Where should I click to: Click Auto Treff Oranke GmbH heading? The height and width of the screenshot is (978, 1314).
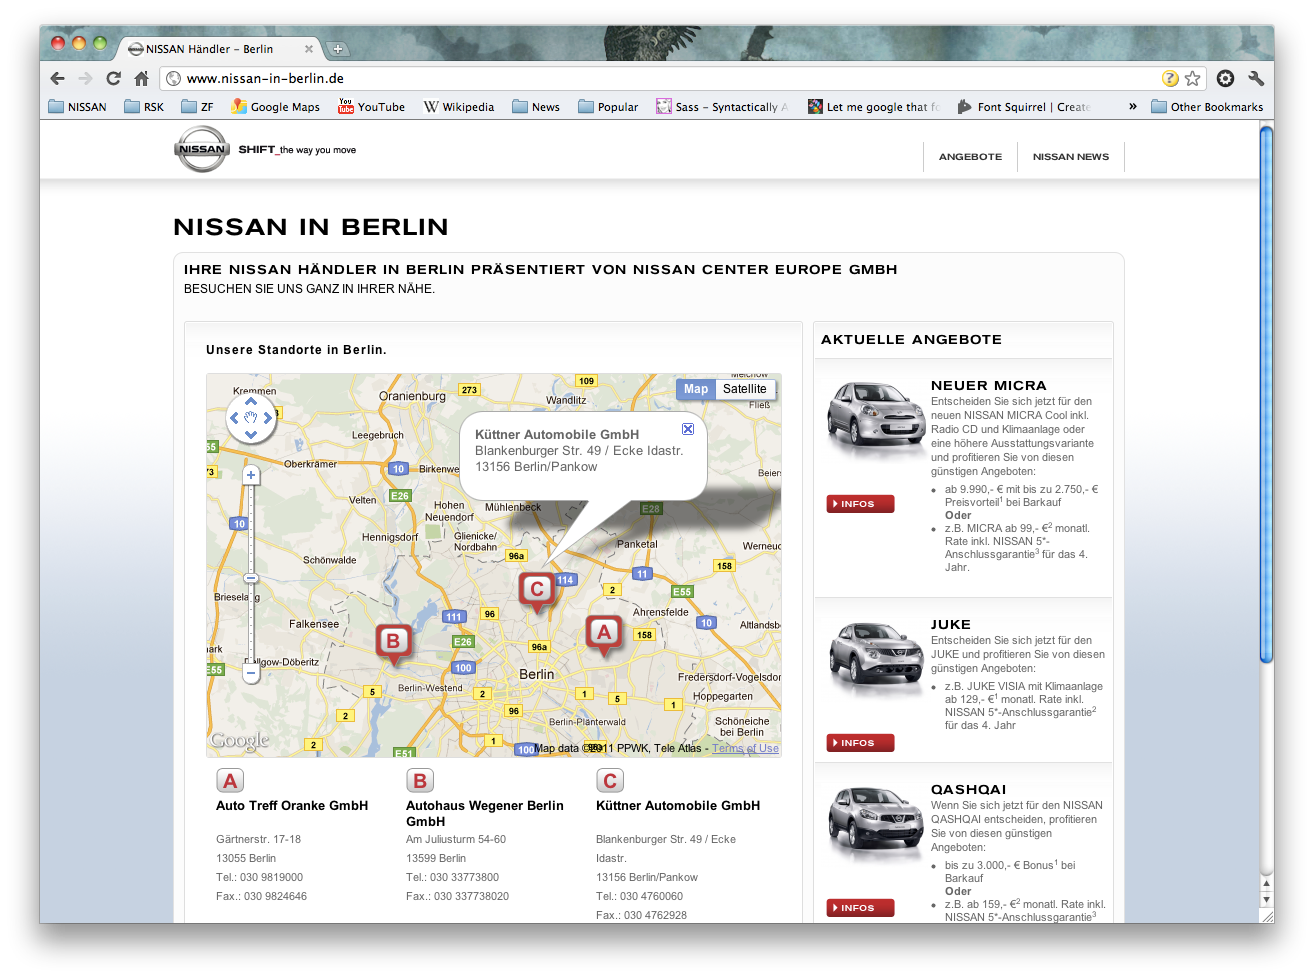tap(292, 806)
